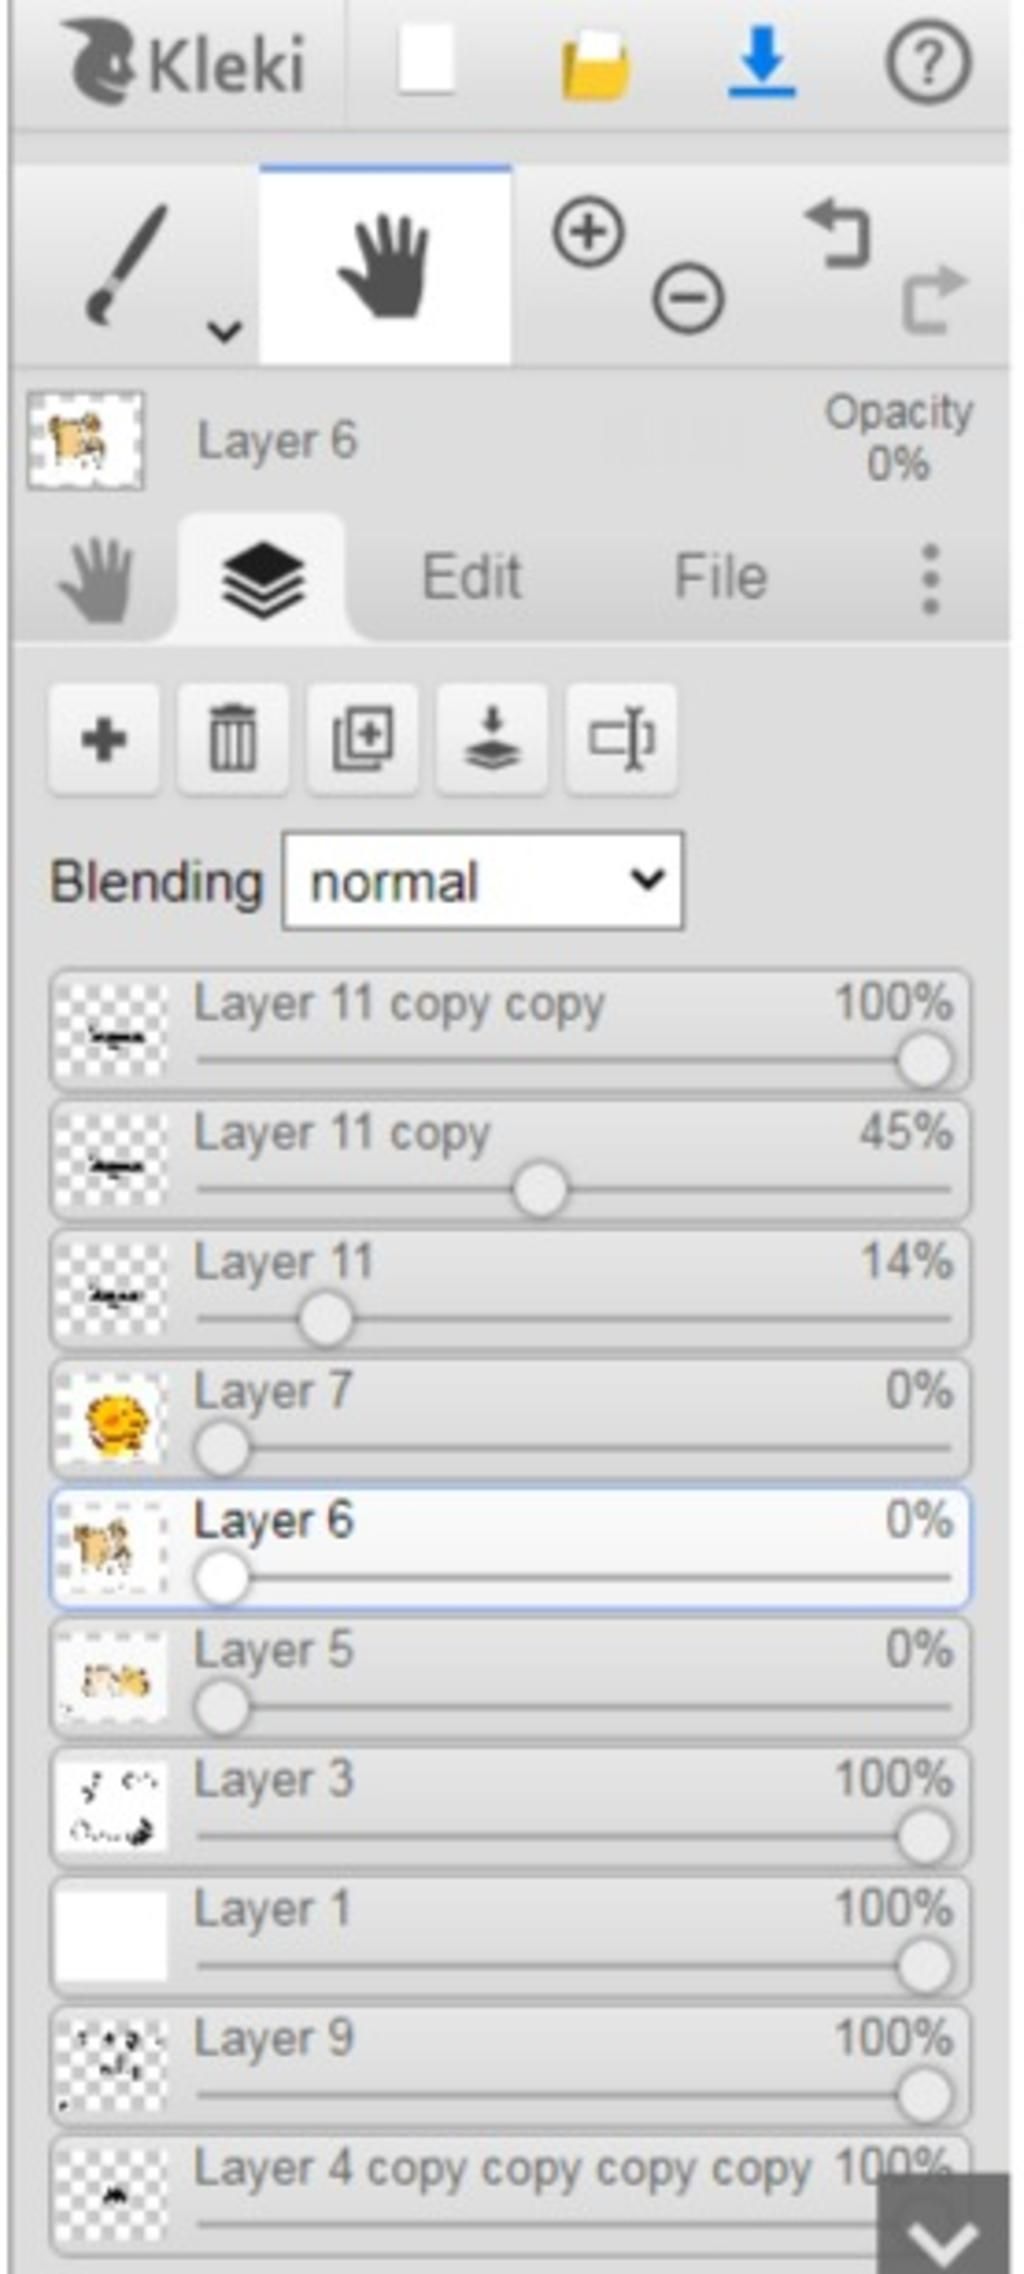
Task: Merge layer down icon
Action: pos(492,740)
